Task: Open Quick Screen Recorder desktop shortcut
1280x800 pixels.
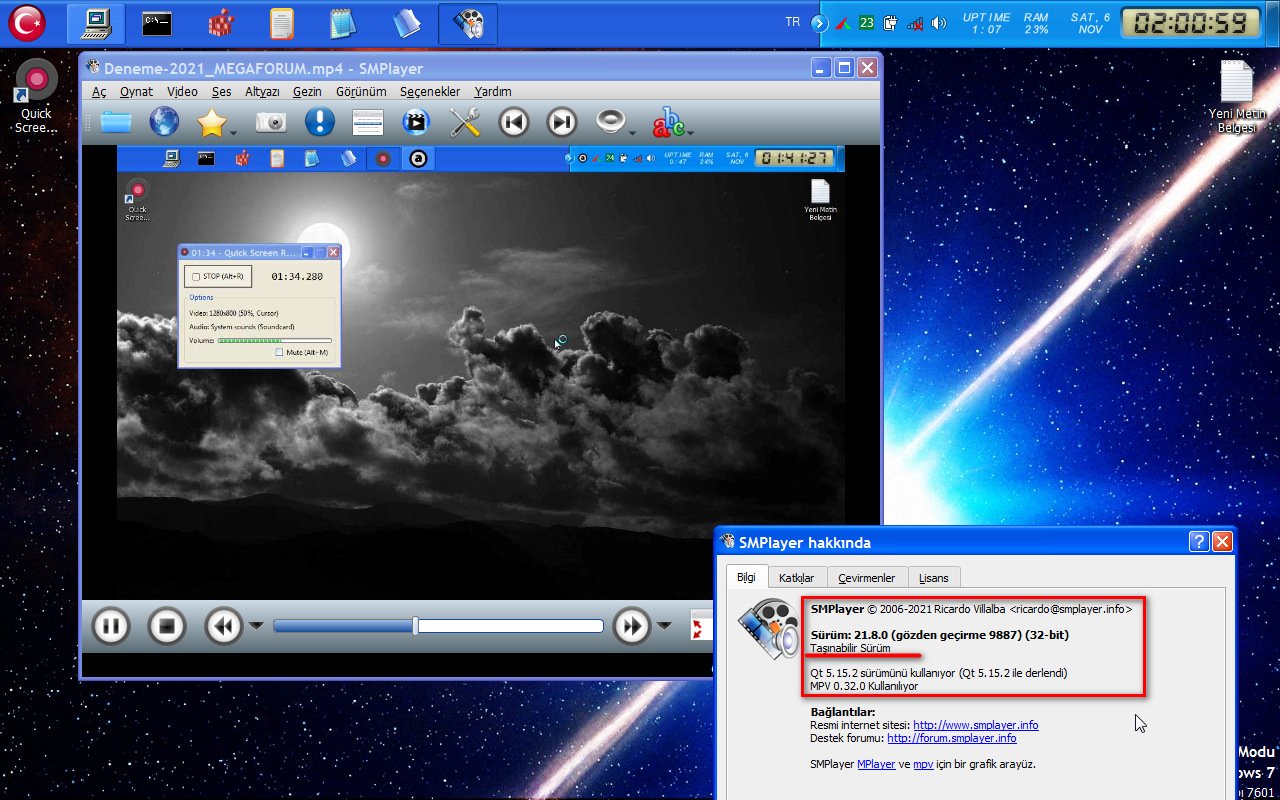Action: [x=36, y=97]
